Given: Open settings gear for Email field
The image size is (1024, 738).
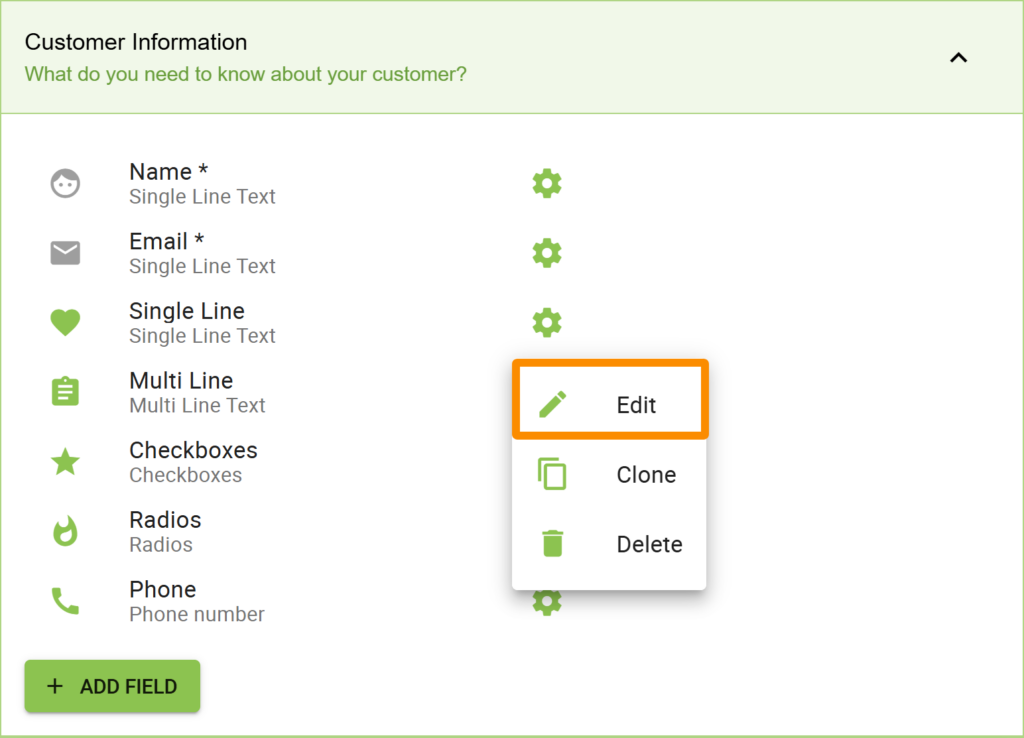Looking at the screenshot, I should (547, 253).
